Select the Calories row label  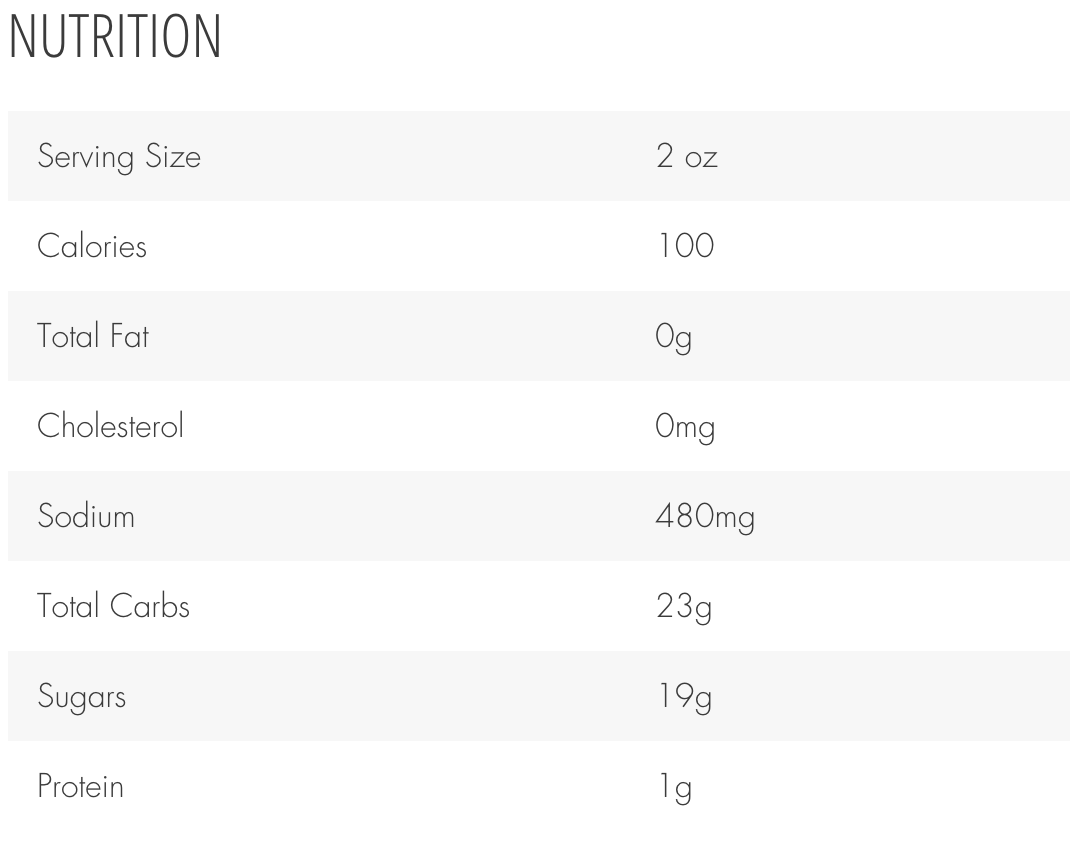click(x=92, y=246)
